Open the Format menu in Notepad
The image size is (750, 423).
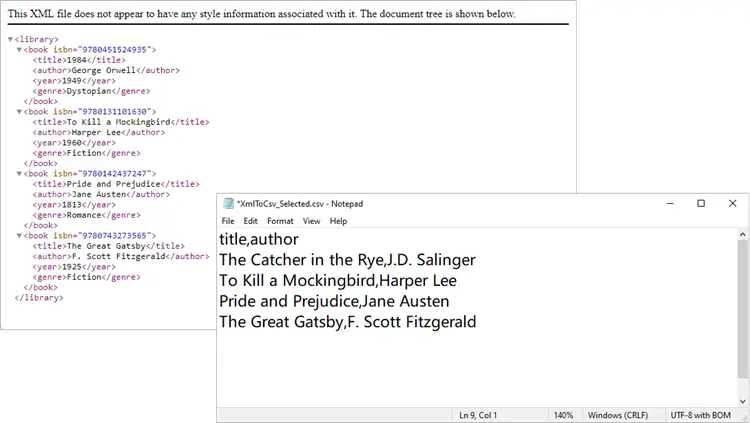coord(280,221)
